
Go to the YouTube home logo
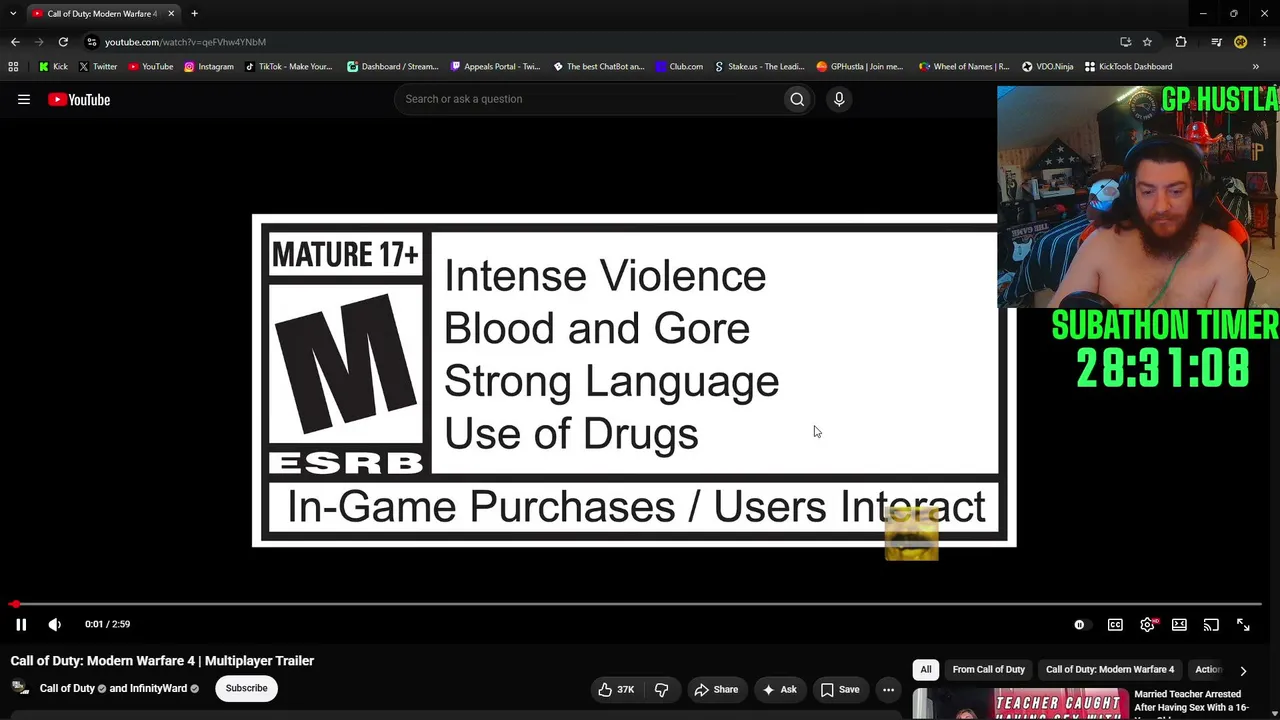(79, 99)
